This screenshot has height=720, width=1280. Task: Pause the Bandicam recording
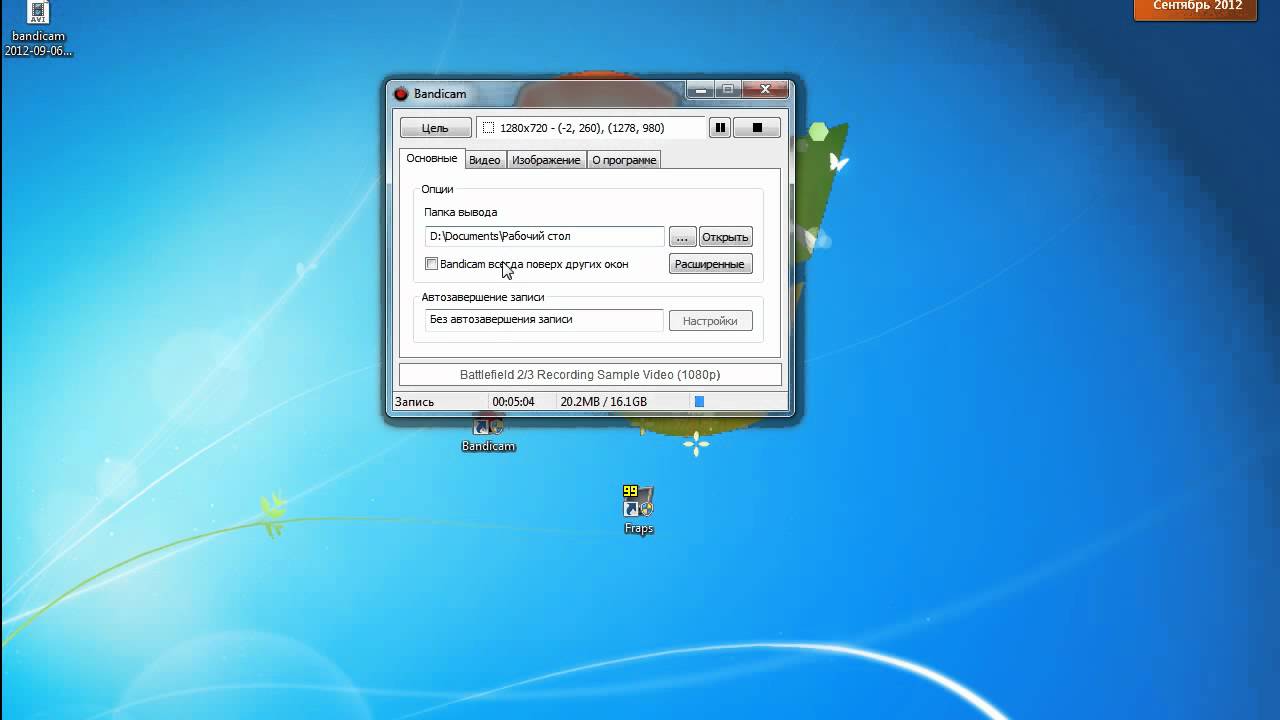click(x=719, y=128)
